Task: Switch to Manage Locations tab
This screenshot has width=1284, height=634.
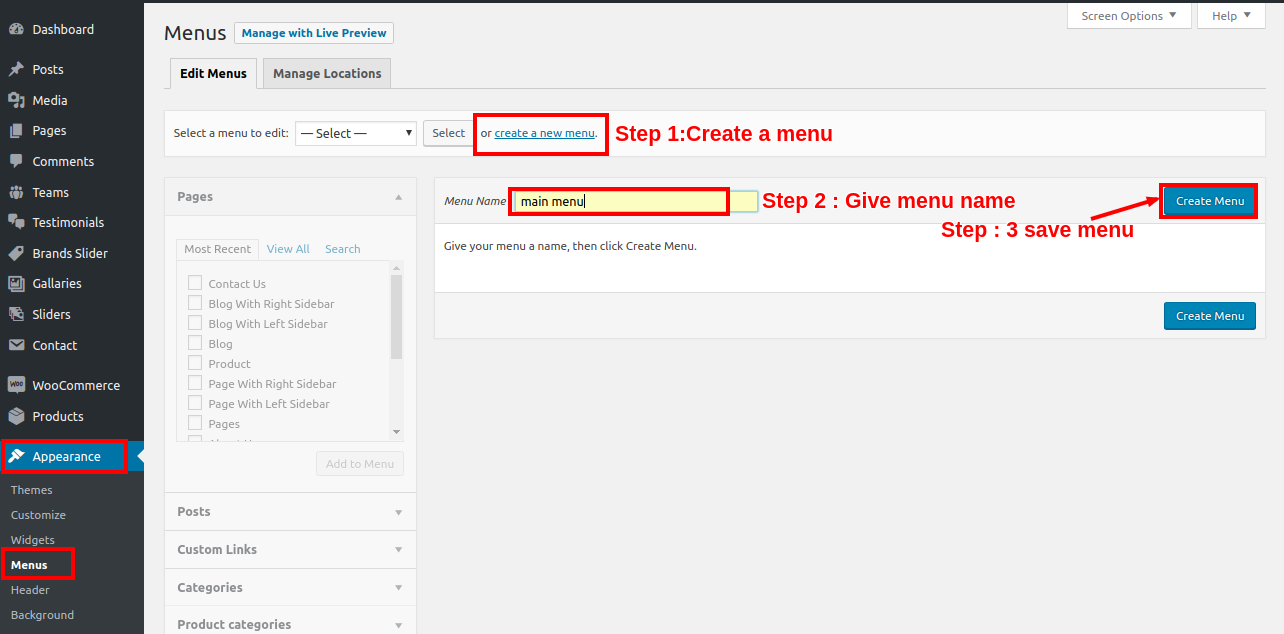Action: tap(327, 74)
